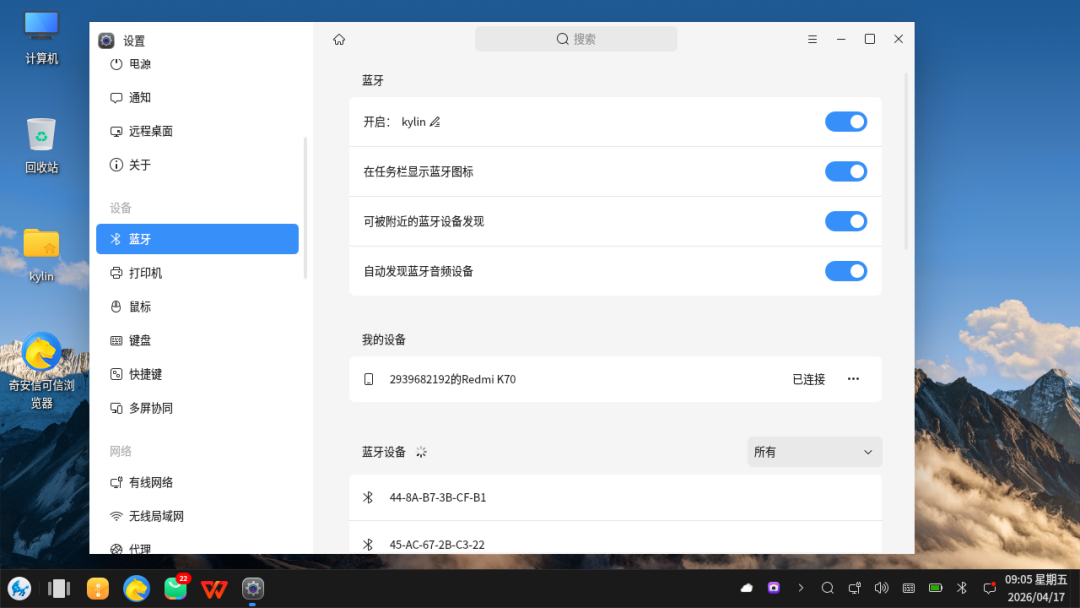This screenshot has height=608, width=1080.
Task: Open the kylin folder on desktop
Action: click(x=41, y=255)
